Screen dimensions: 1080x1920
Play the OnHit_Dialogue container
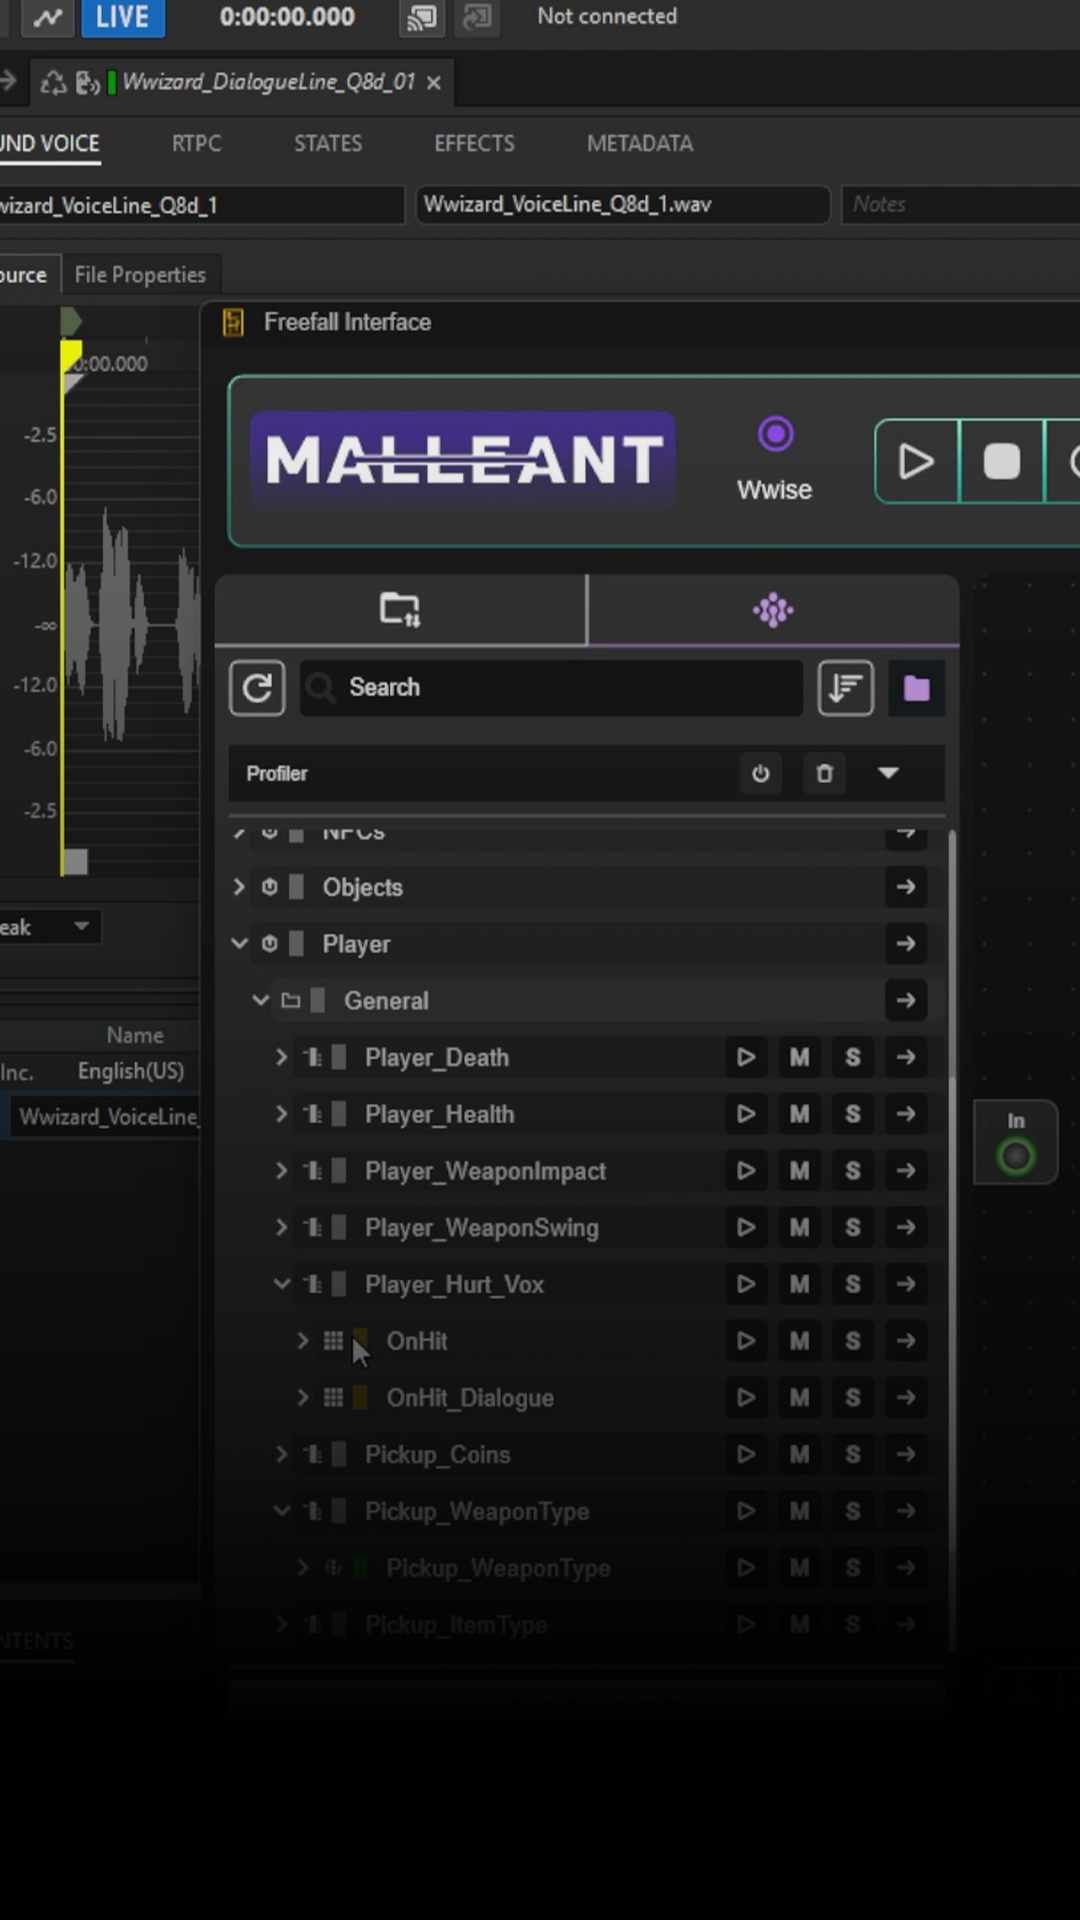tap(746, 1398)
